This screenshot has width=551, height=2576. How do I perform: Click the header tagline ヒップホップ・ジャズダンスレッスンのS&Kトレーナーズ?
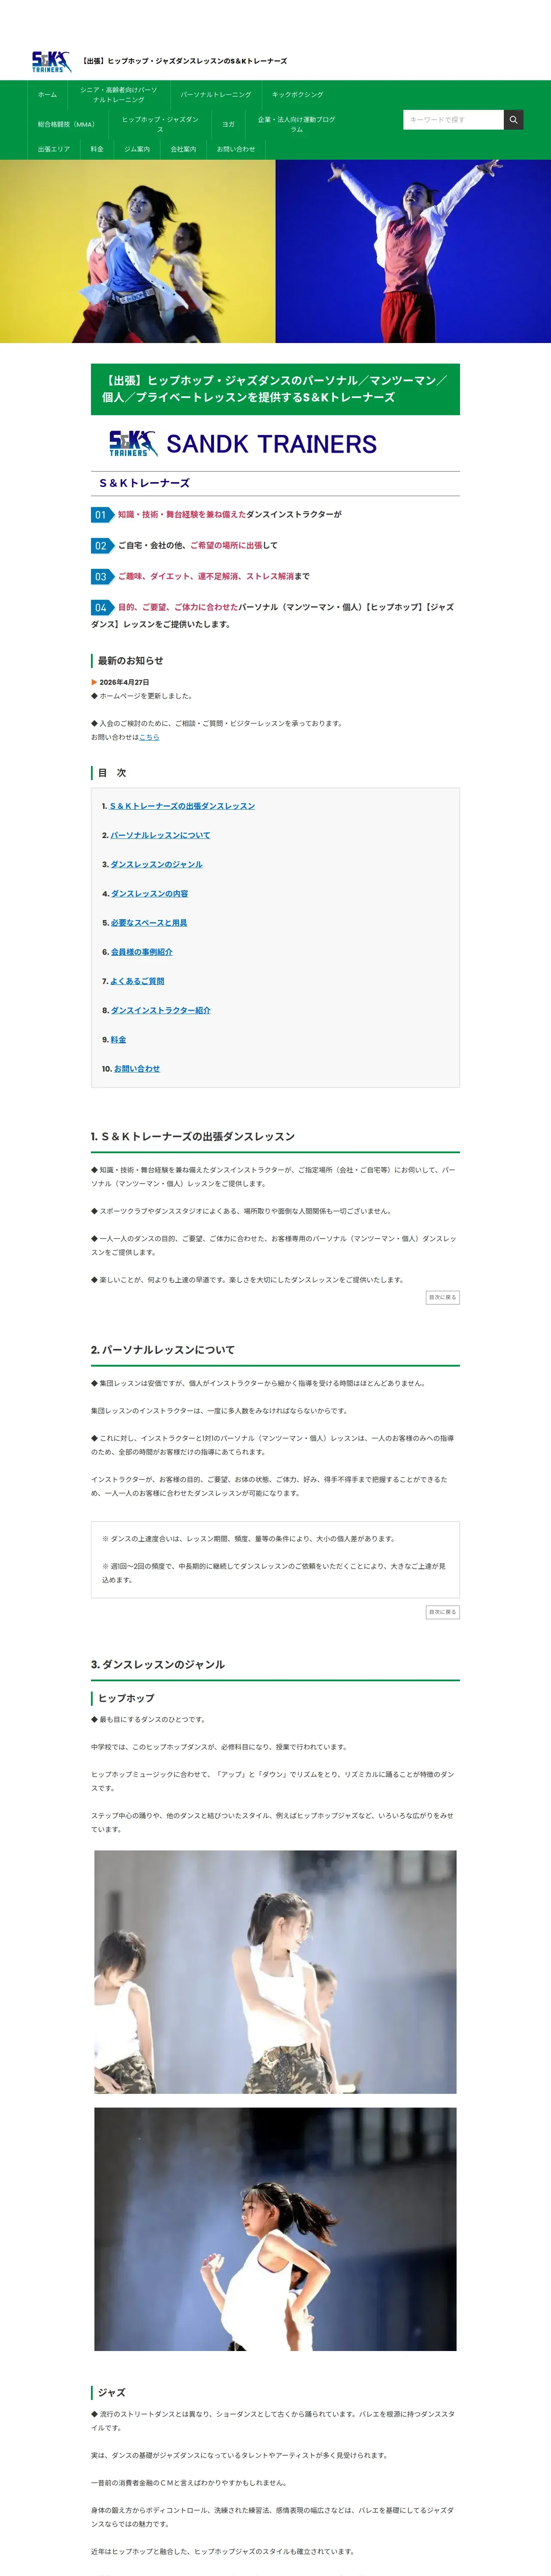click(185, 61)
